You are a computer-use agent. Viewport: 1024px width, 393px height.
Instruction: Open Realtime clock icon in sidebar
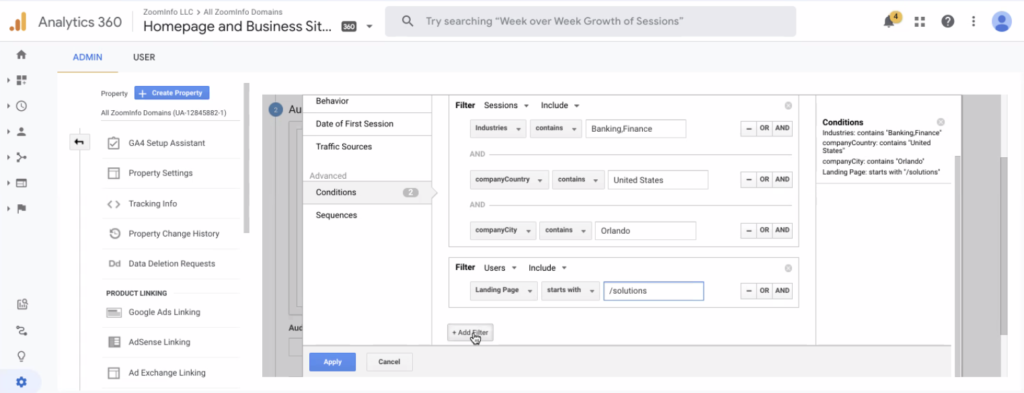(22, 106)
